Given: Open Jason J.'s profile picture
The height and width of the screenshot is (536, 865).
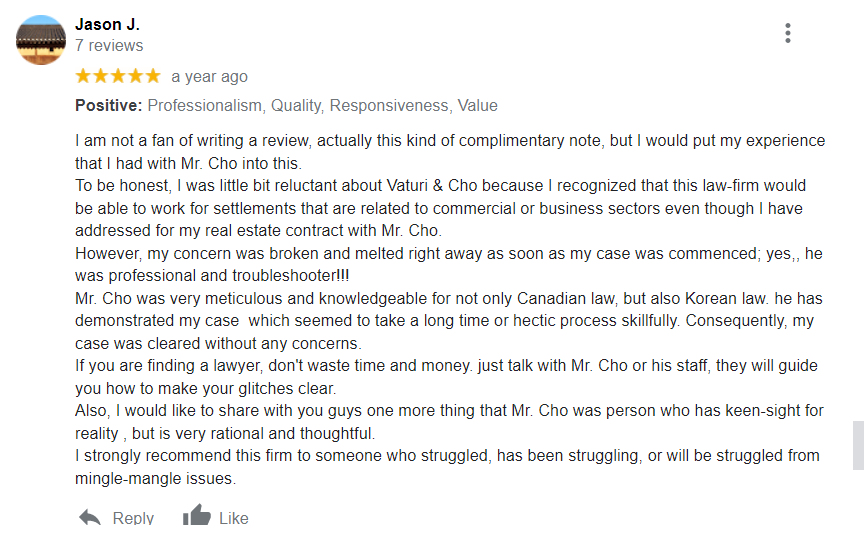Looking at the screenshot, I should click(x=41, y=40).
